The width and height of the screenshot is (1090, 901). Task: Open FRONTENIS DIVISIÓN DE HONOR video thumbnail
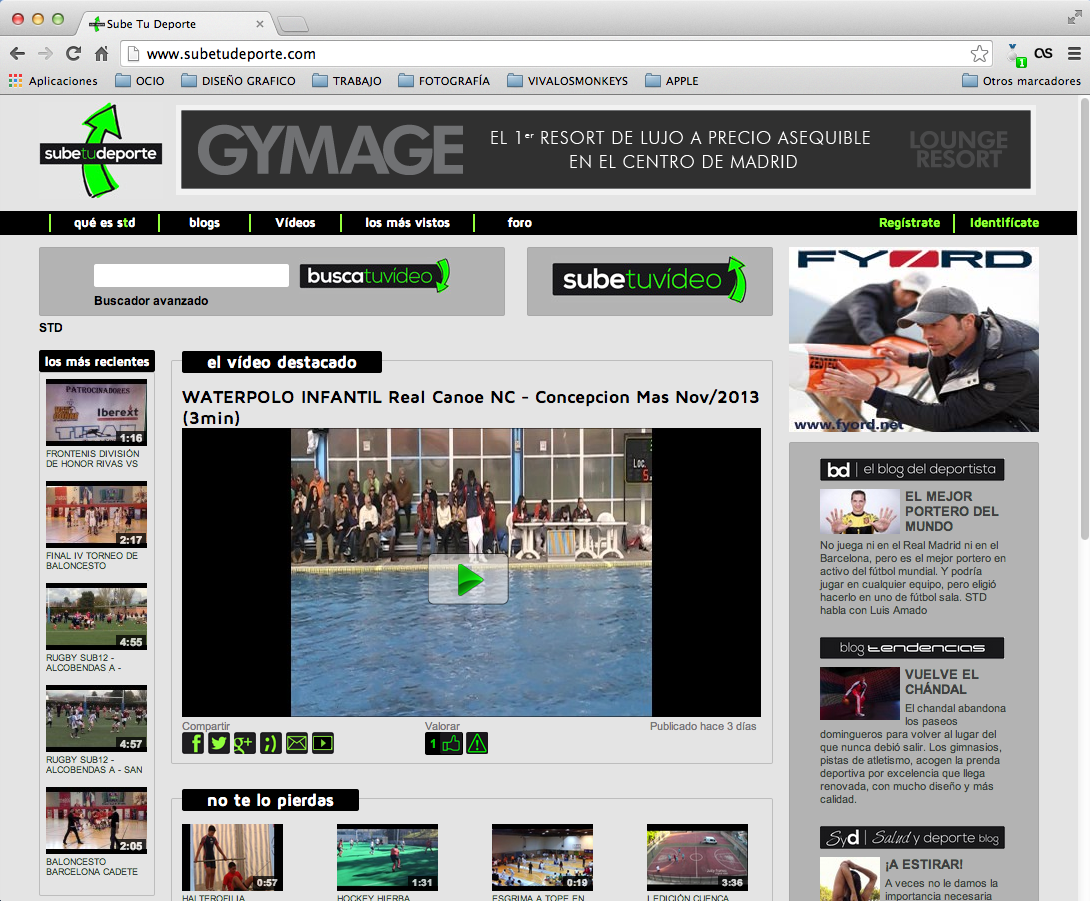tap(97, 412)
